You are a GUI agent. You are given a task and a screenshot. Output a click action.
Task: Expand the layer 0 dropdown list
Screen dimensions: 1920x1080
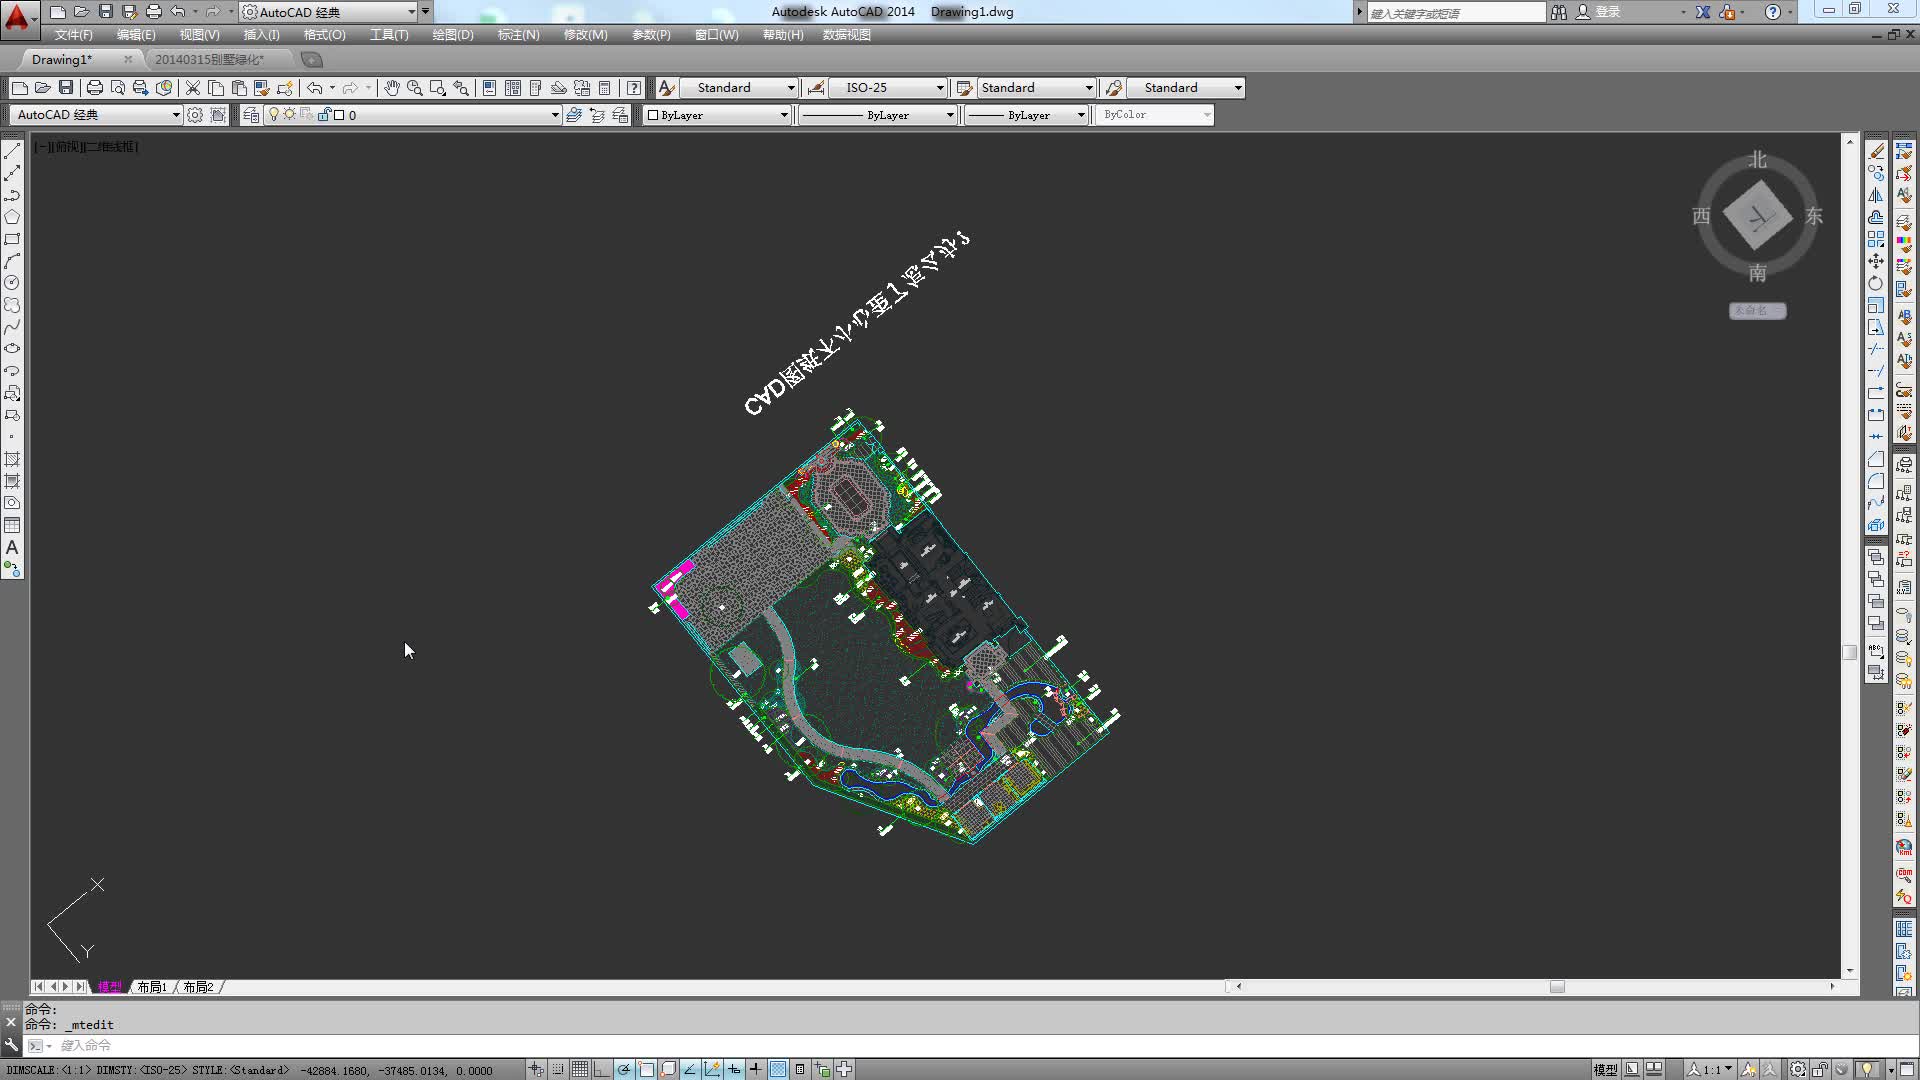pos(554,115)
